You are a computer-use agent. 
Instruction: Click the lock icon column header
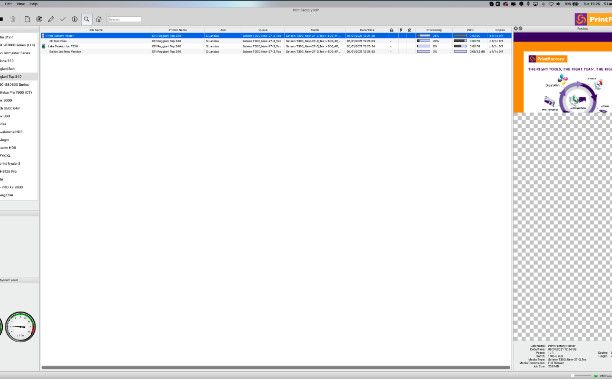[x=391, y=30]
